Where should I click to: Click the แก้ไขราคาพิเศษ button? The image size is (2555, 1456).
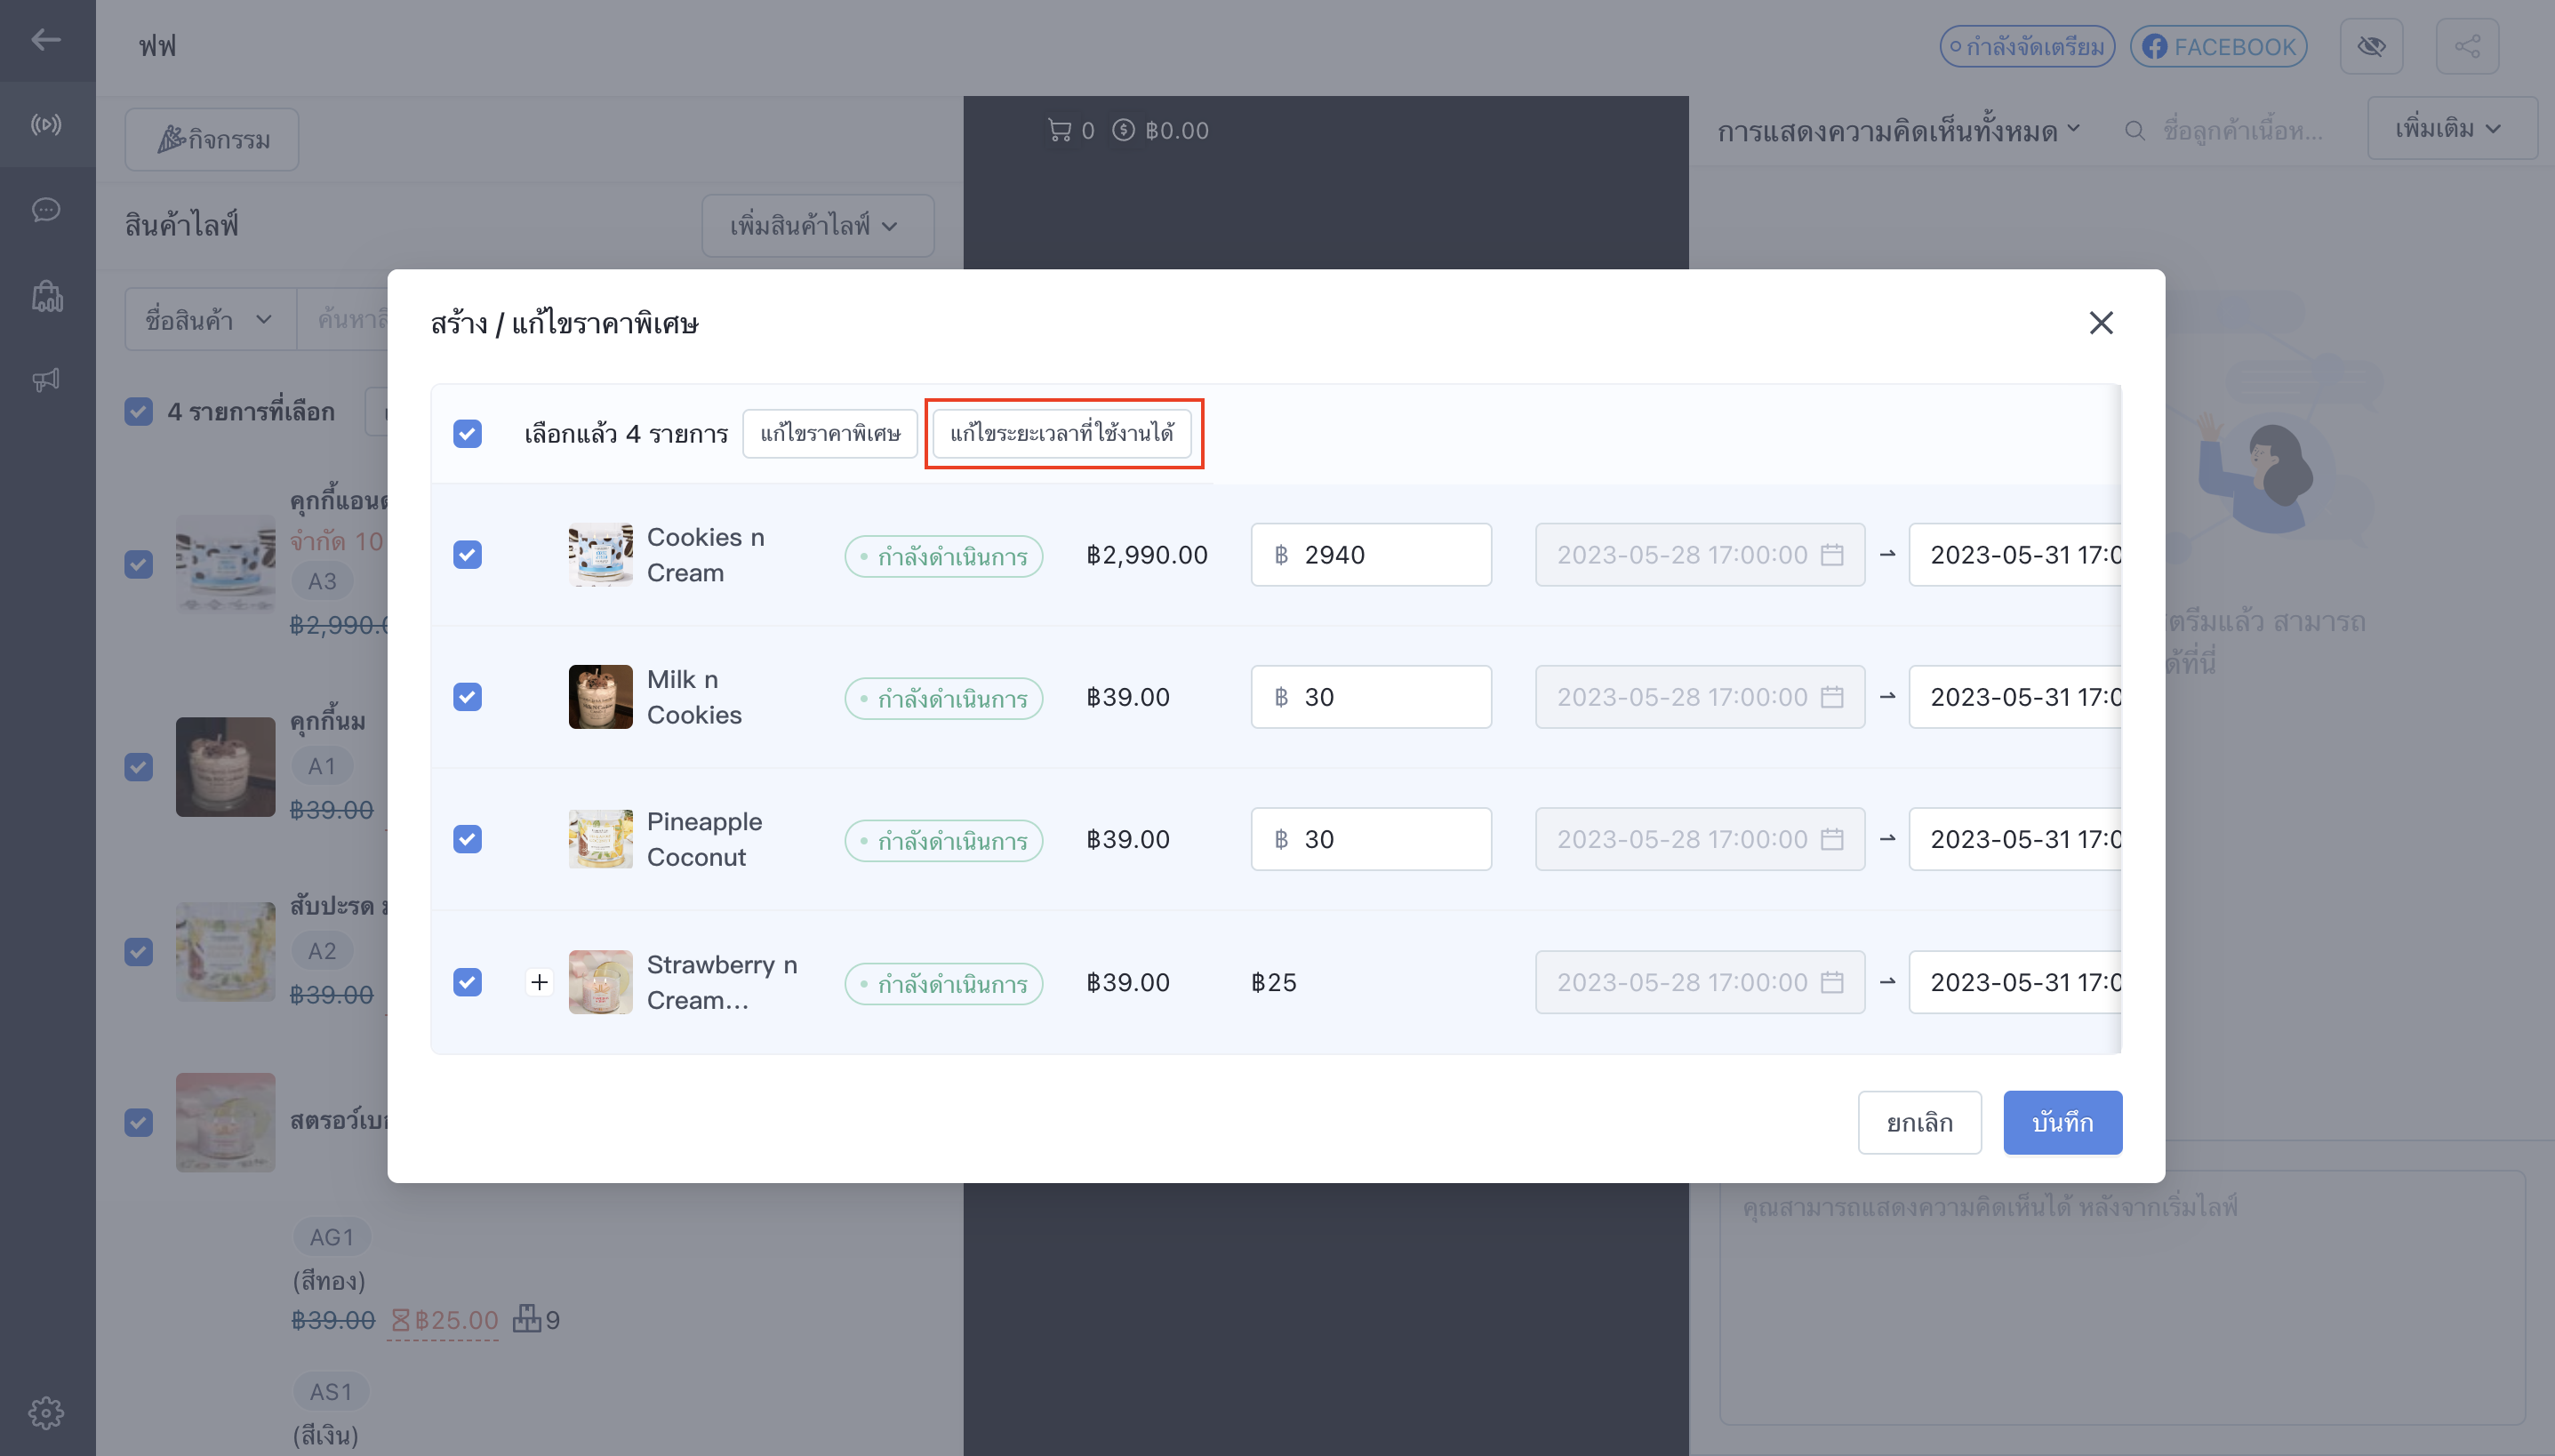coord(830,433)
